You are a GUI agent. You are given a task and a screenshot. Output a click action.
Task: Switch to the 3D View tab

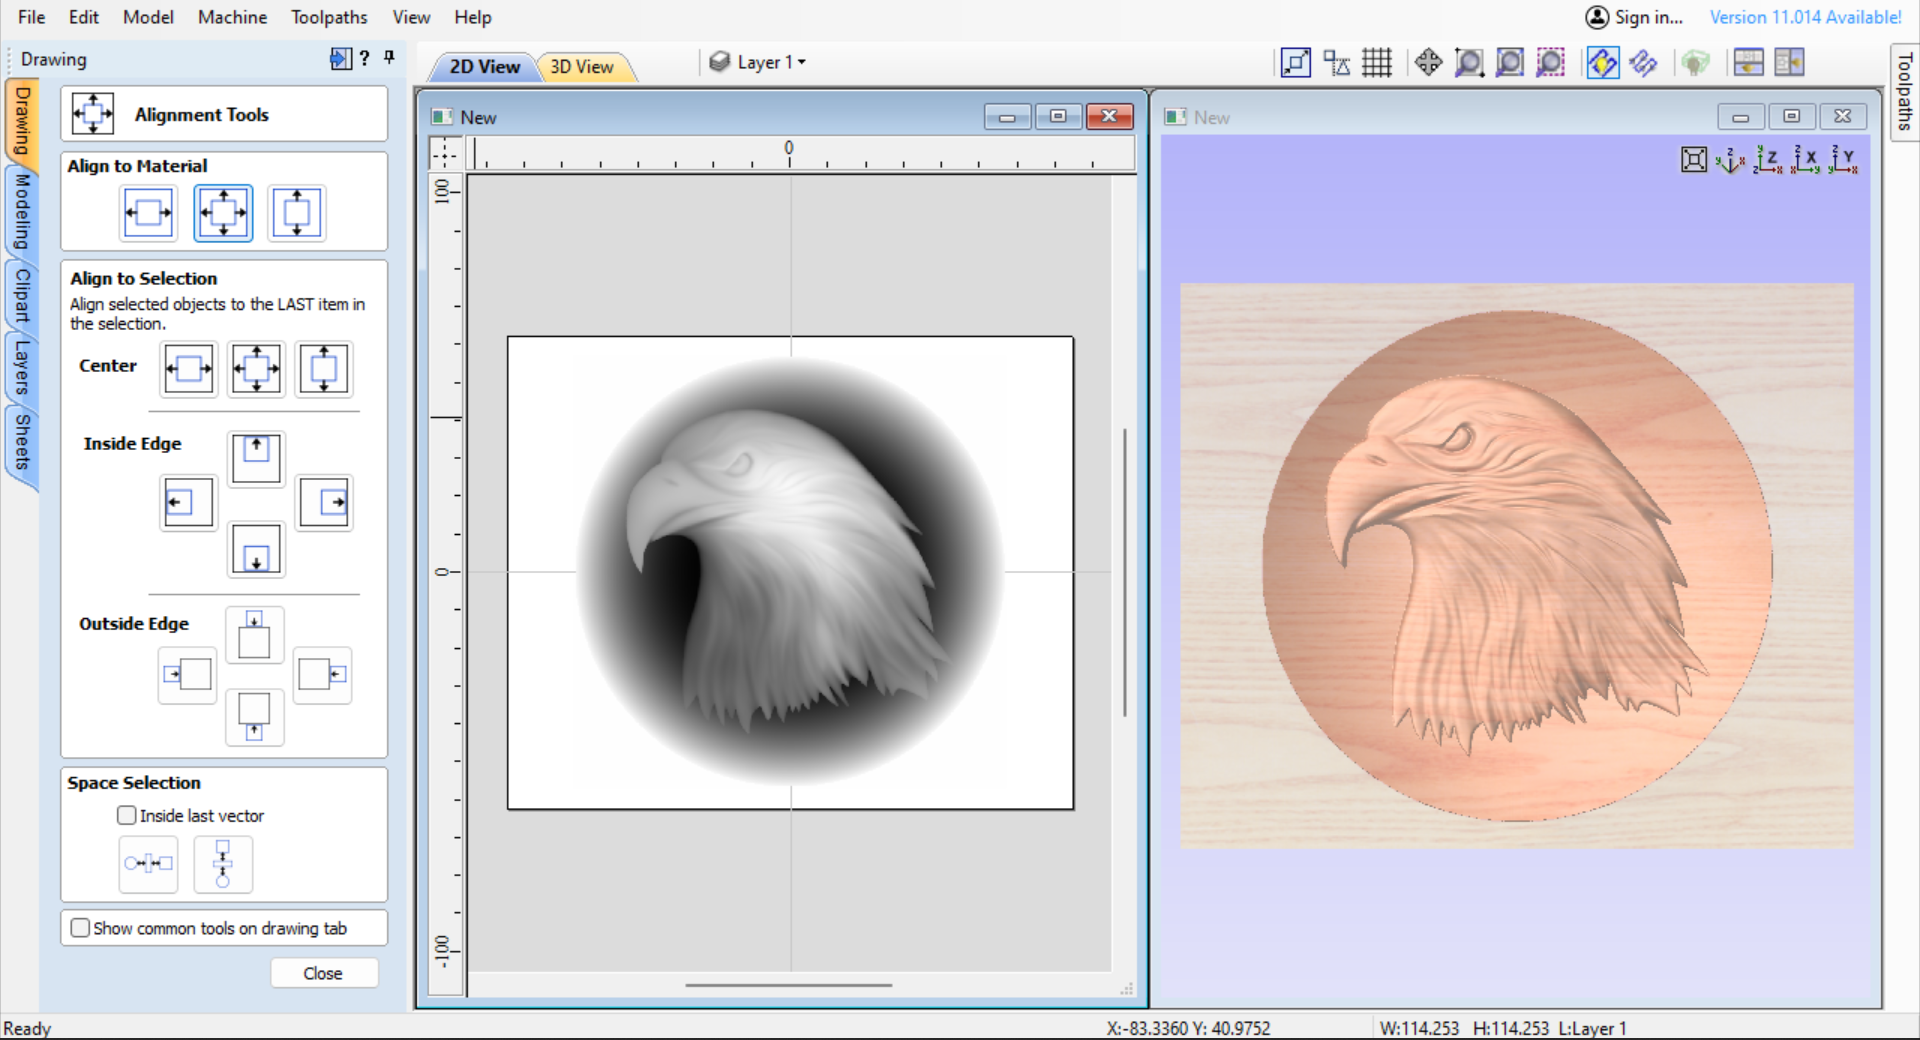click(583, 66)
